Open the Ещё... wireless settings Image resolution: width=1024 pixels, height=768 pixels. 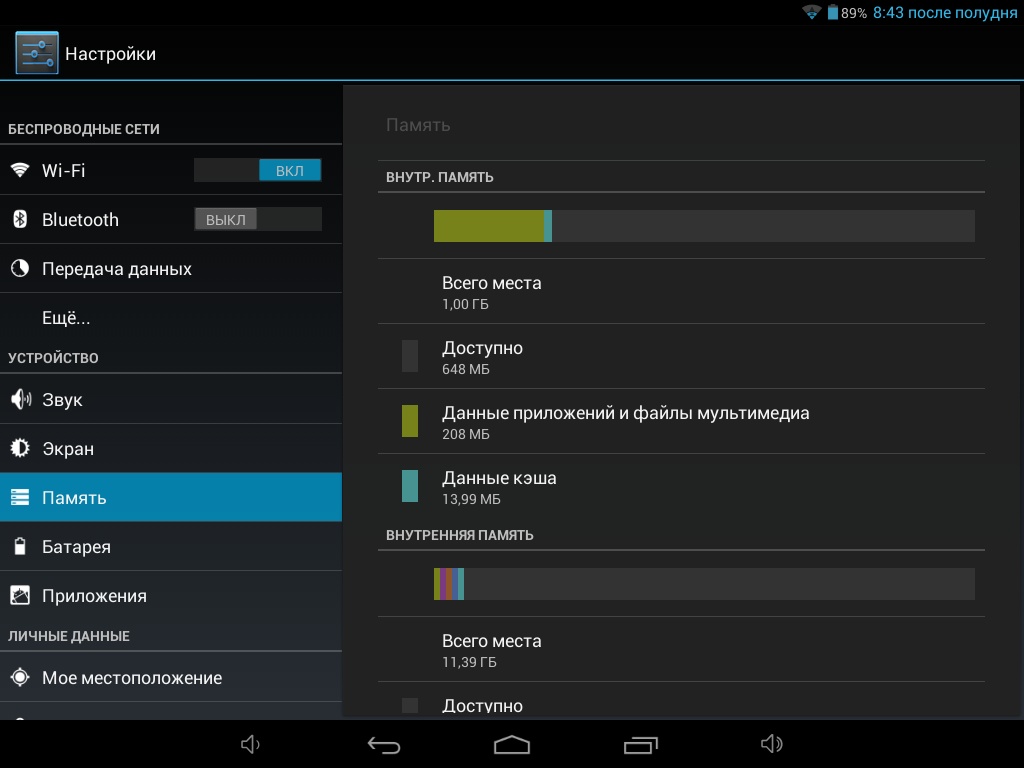pyautogui.click(x=66, y=318)
